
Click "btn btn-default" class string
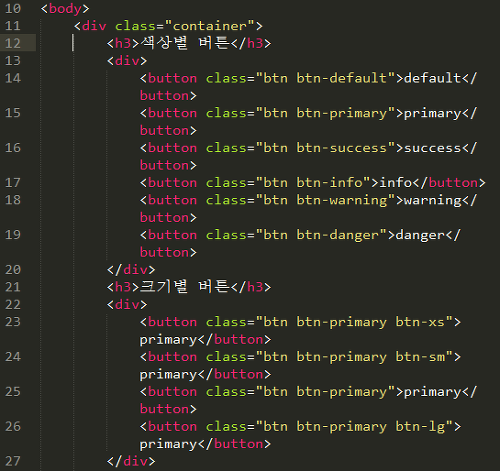[325, 78]
